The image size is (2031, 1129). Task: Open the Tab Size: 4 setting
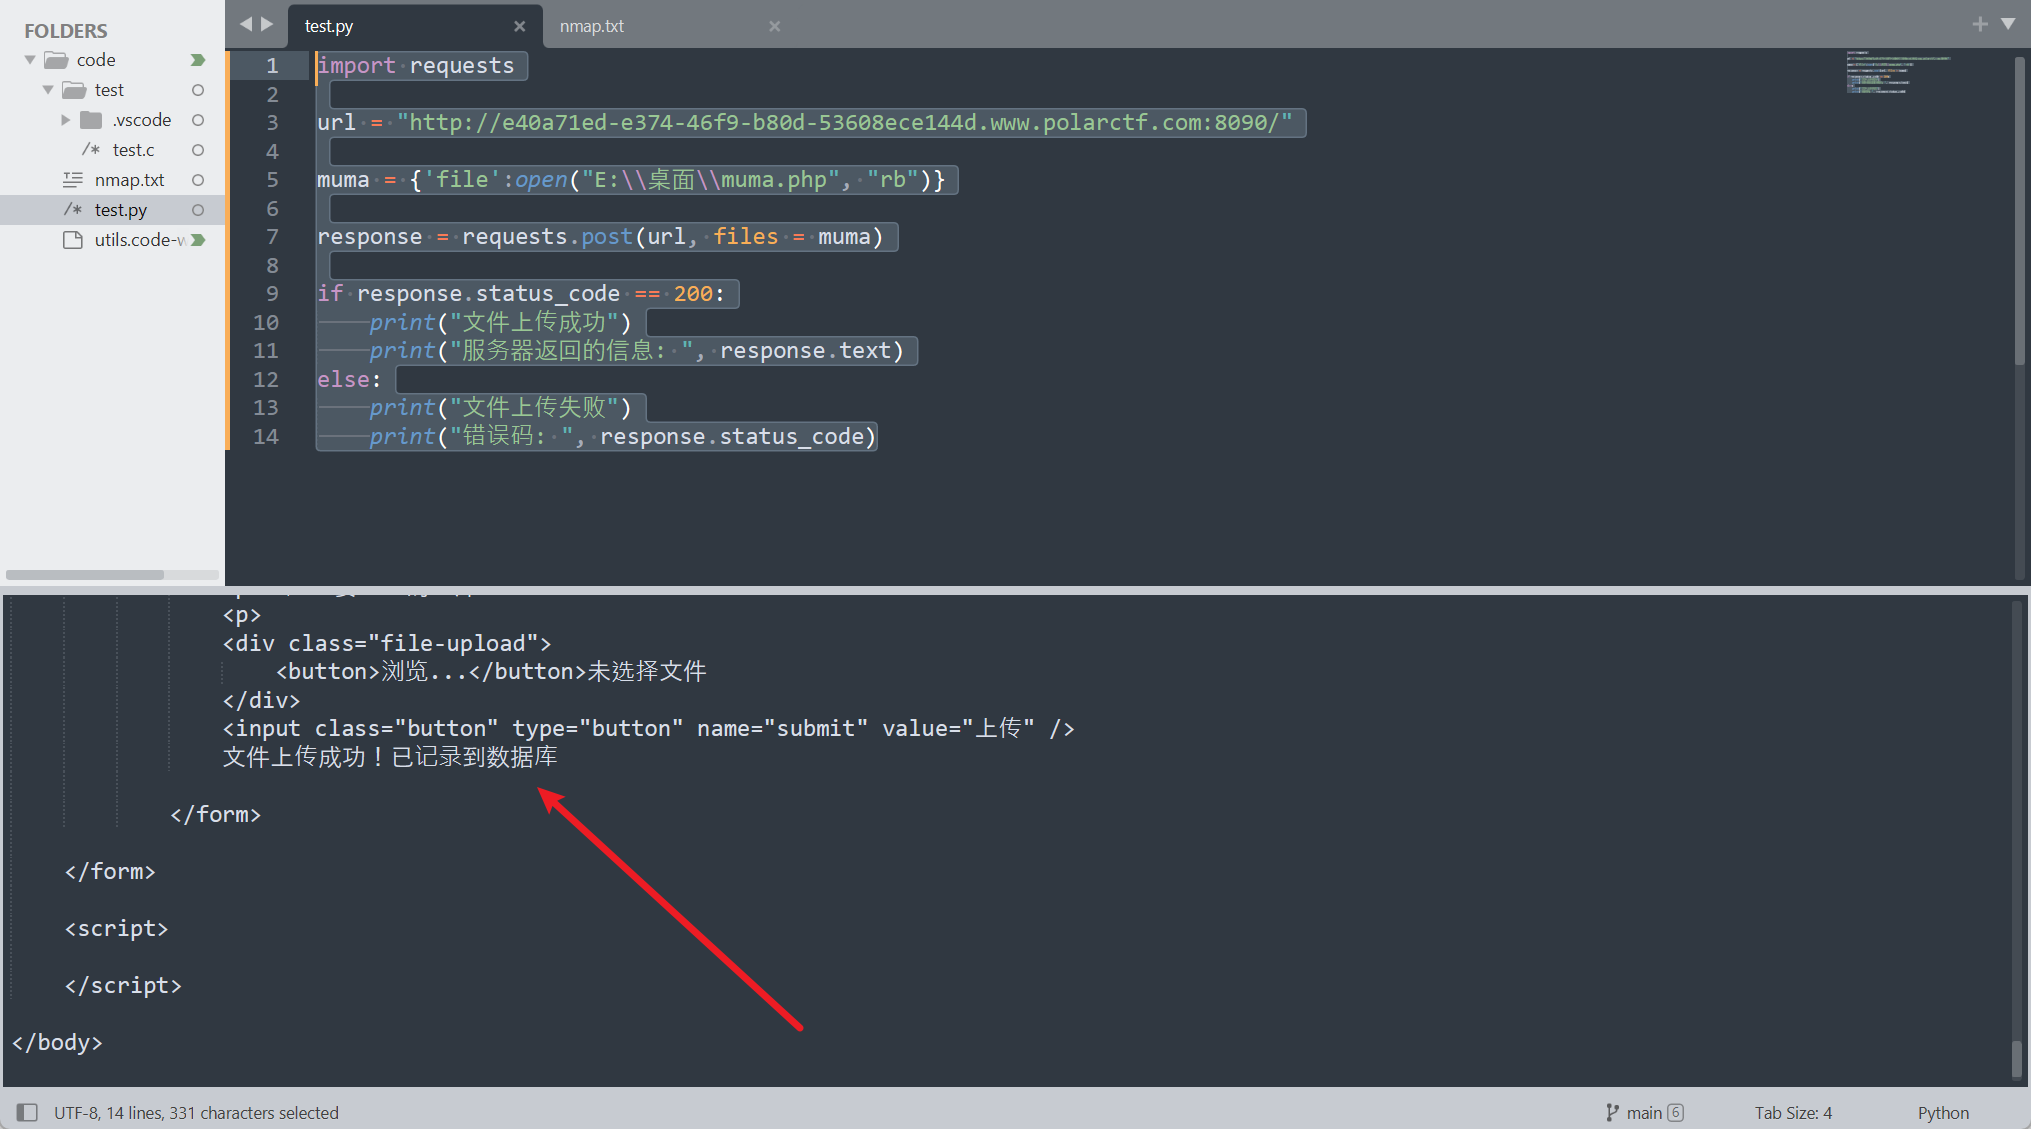pos(1793,1112)
